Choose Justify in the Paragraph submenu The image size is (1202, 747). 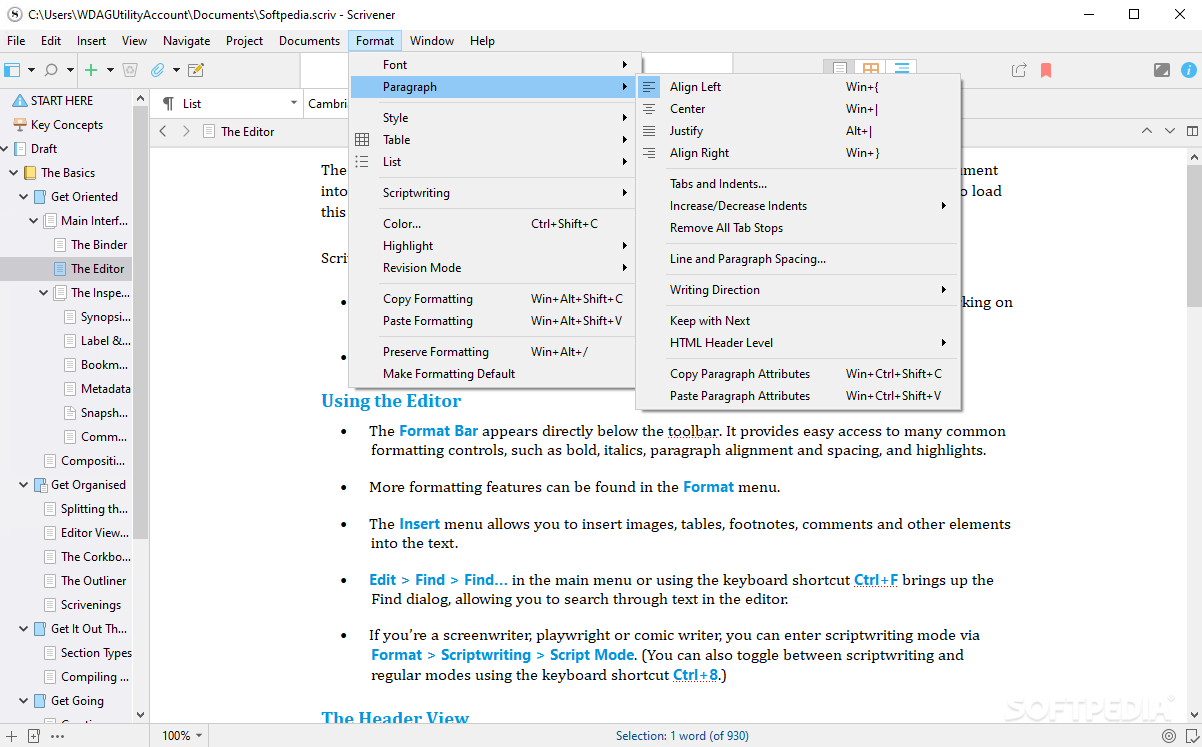tap(798, 131)
